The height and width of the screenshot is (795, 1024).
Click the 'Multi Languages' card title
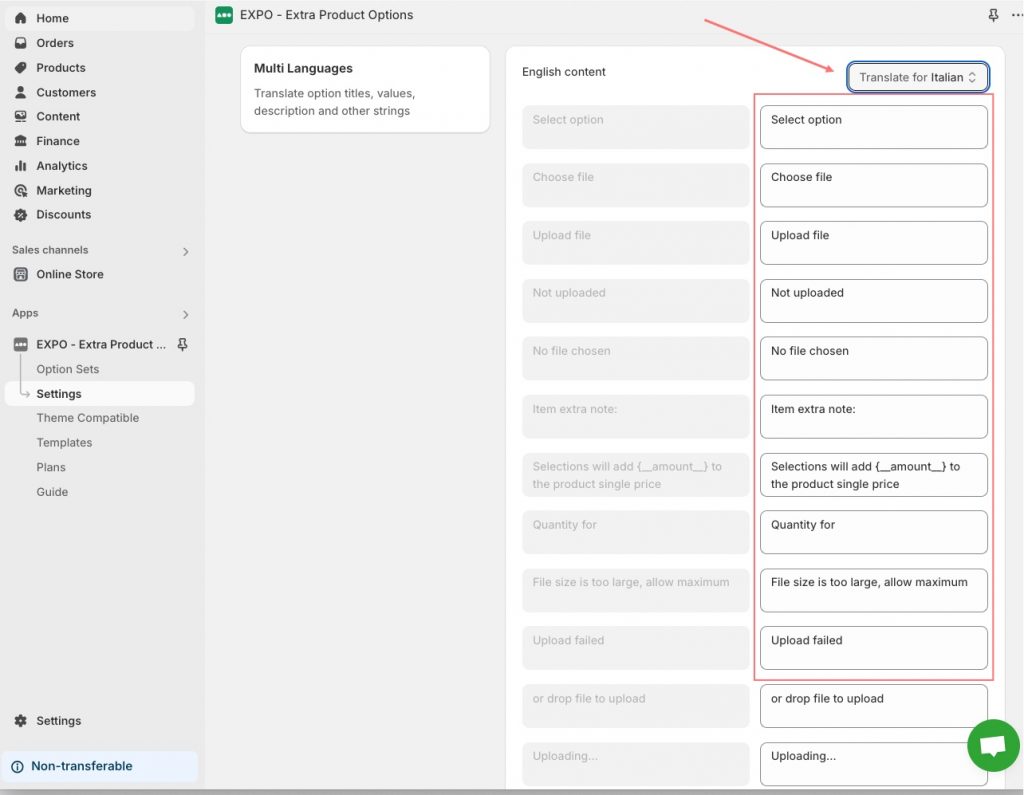(303, 69)
